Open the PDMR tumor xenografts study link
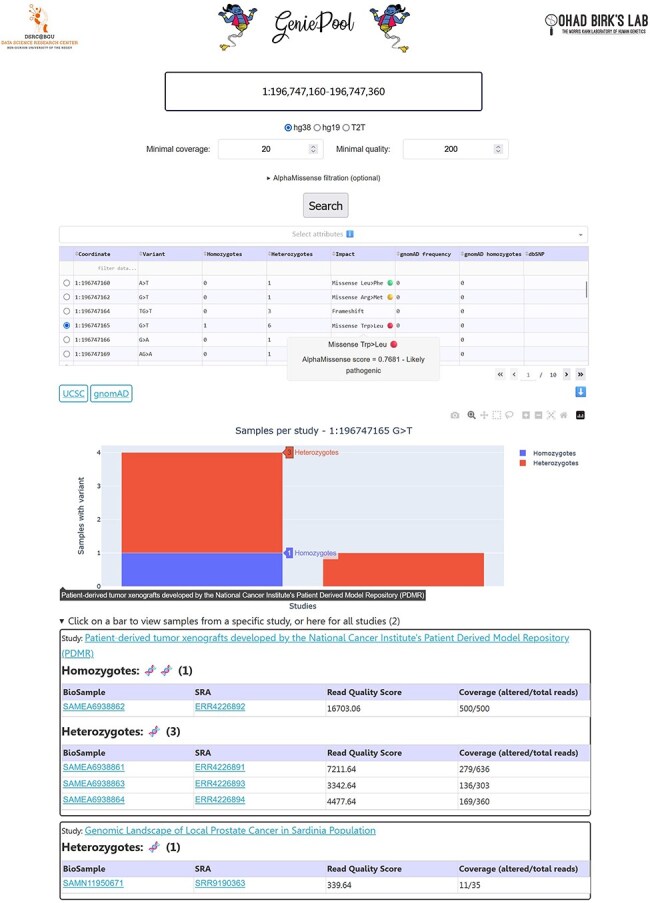The image size is (650, 903). pos(316,646)
